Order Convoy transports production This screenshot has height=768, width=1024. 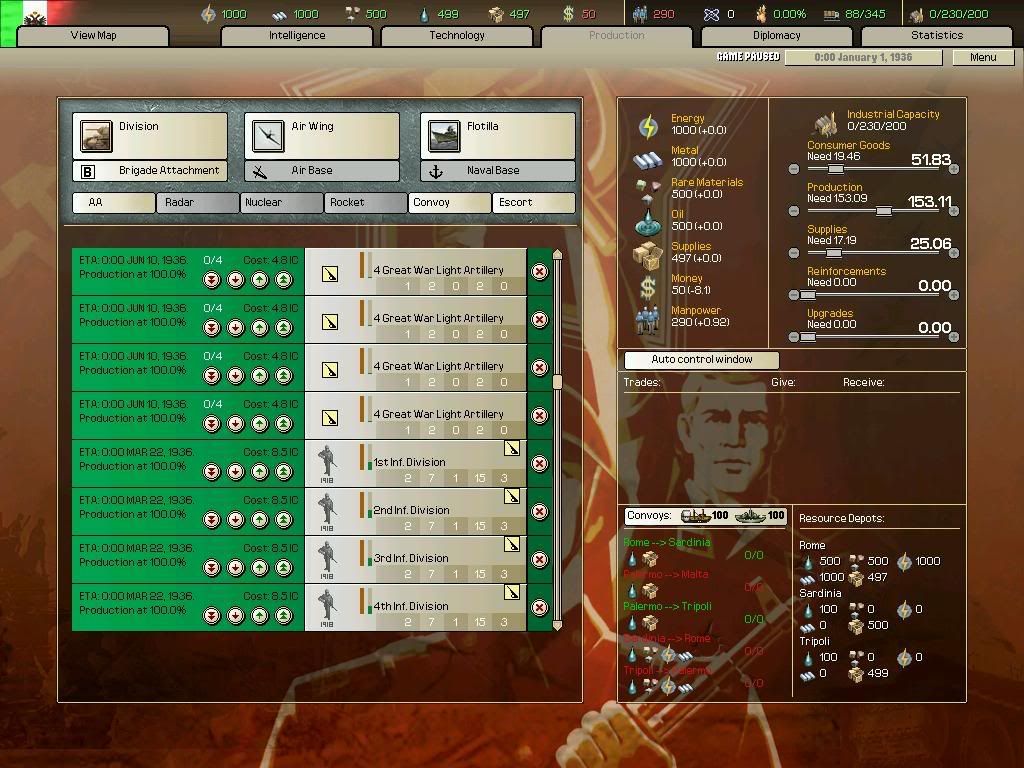pyautogui.click(x=449, y=203)
